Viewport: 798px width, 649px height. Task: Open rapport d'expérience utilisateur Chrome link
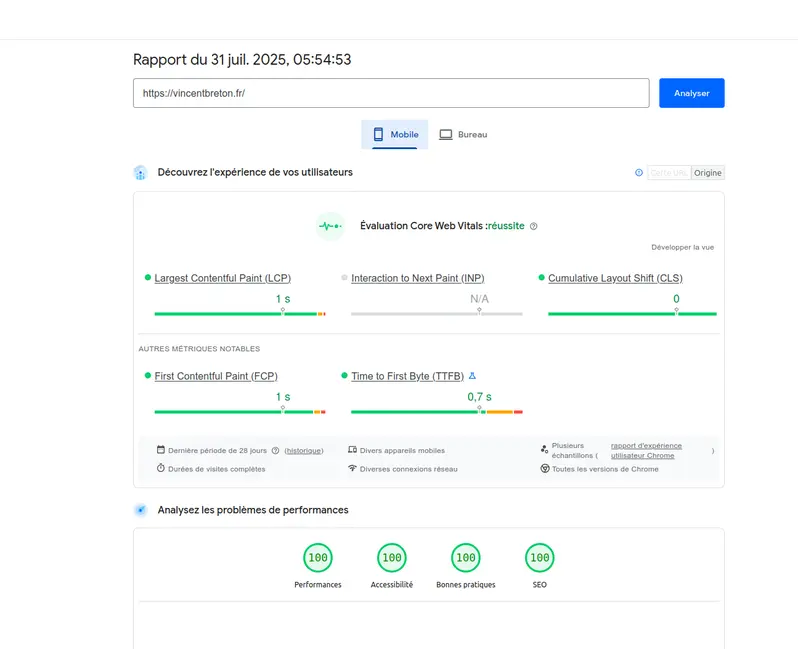pos(646,450)
